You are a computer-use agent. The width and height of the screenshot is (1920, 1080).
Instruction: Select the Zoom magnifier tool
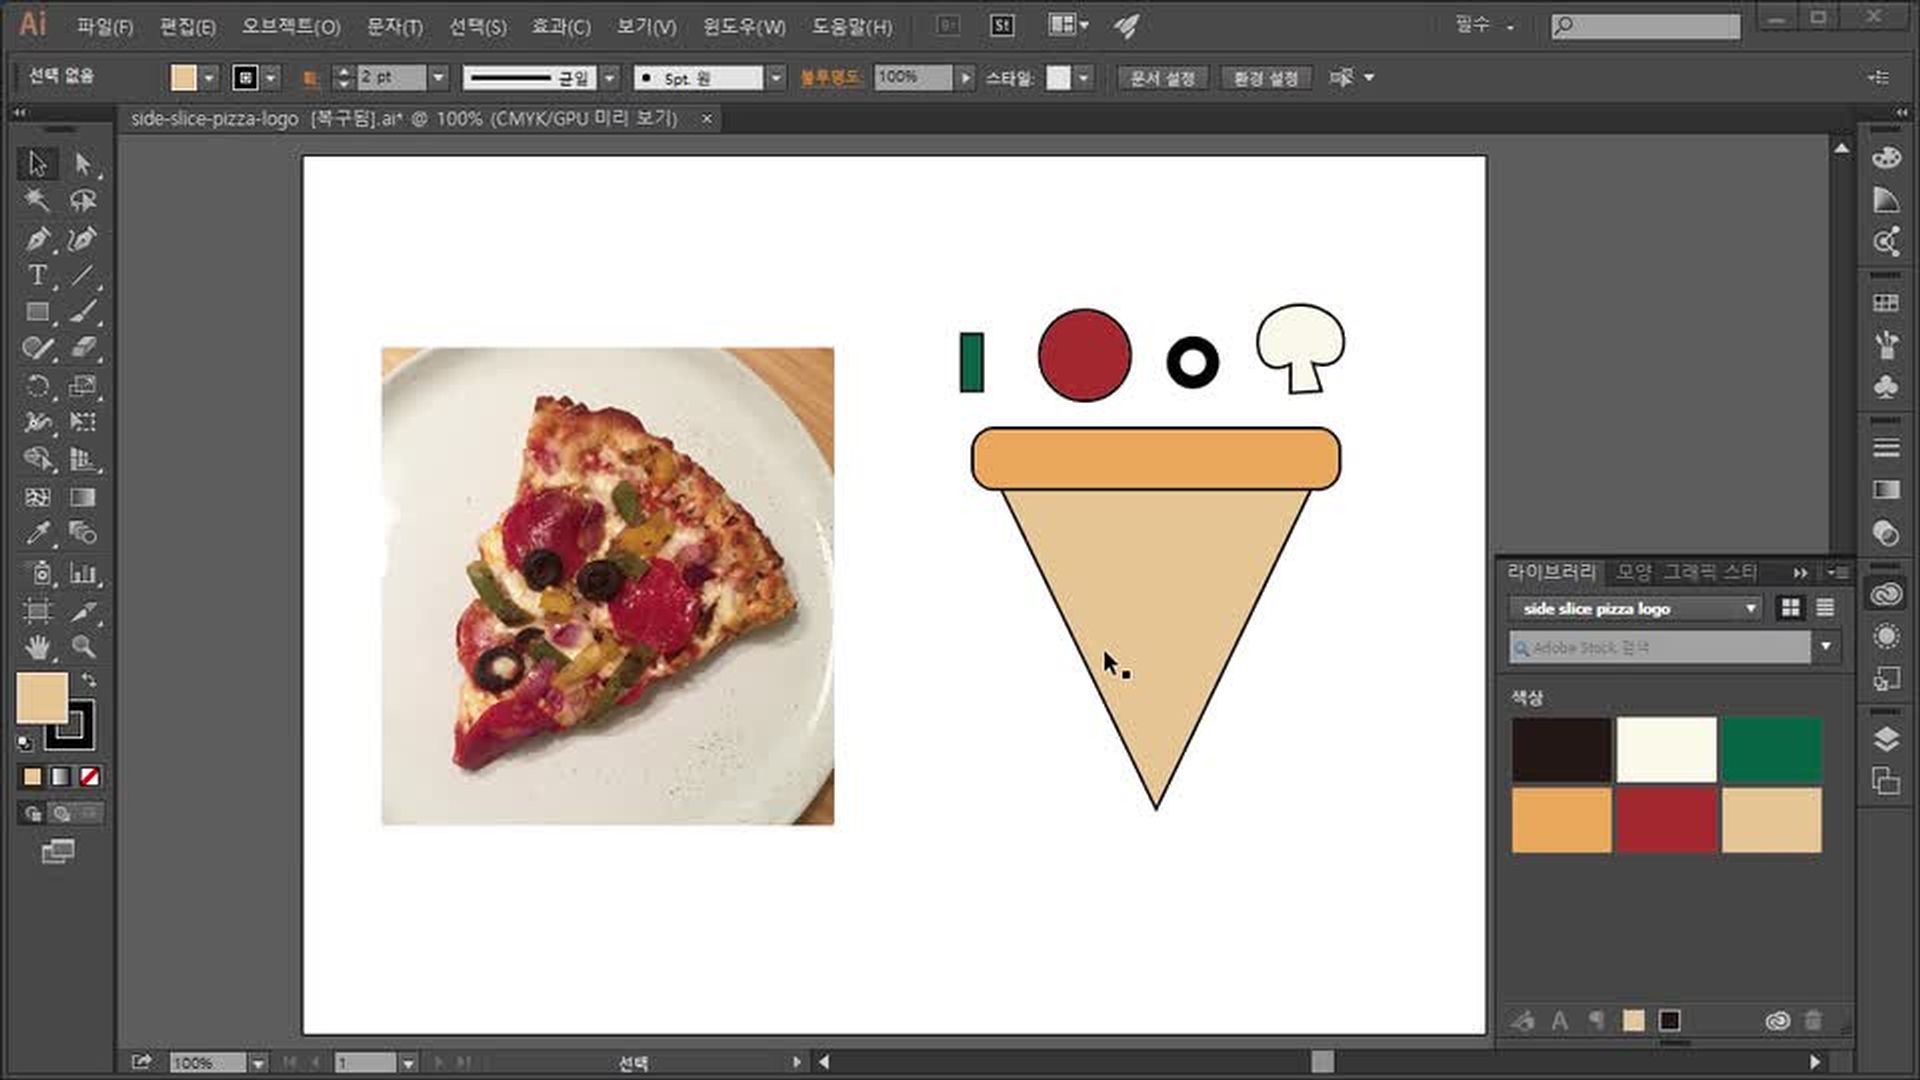point(83,647)
